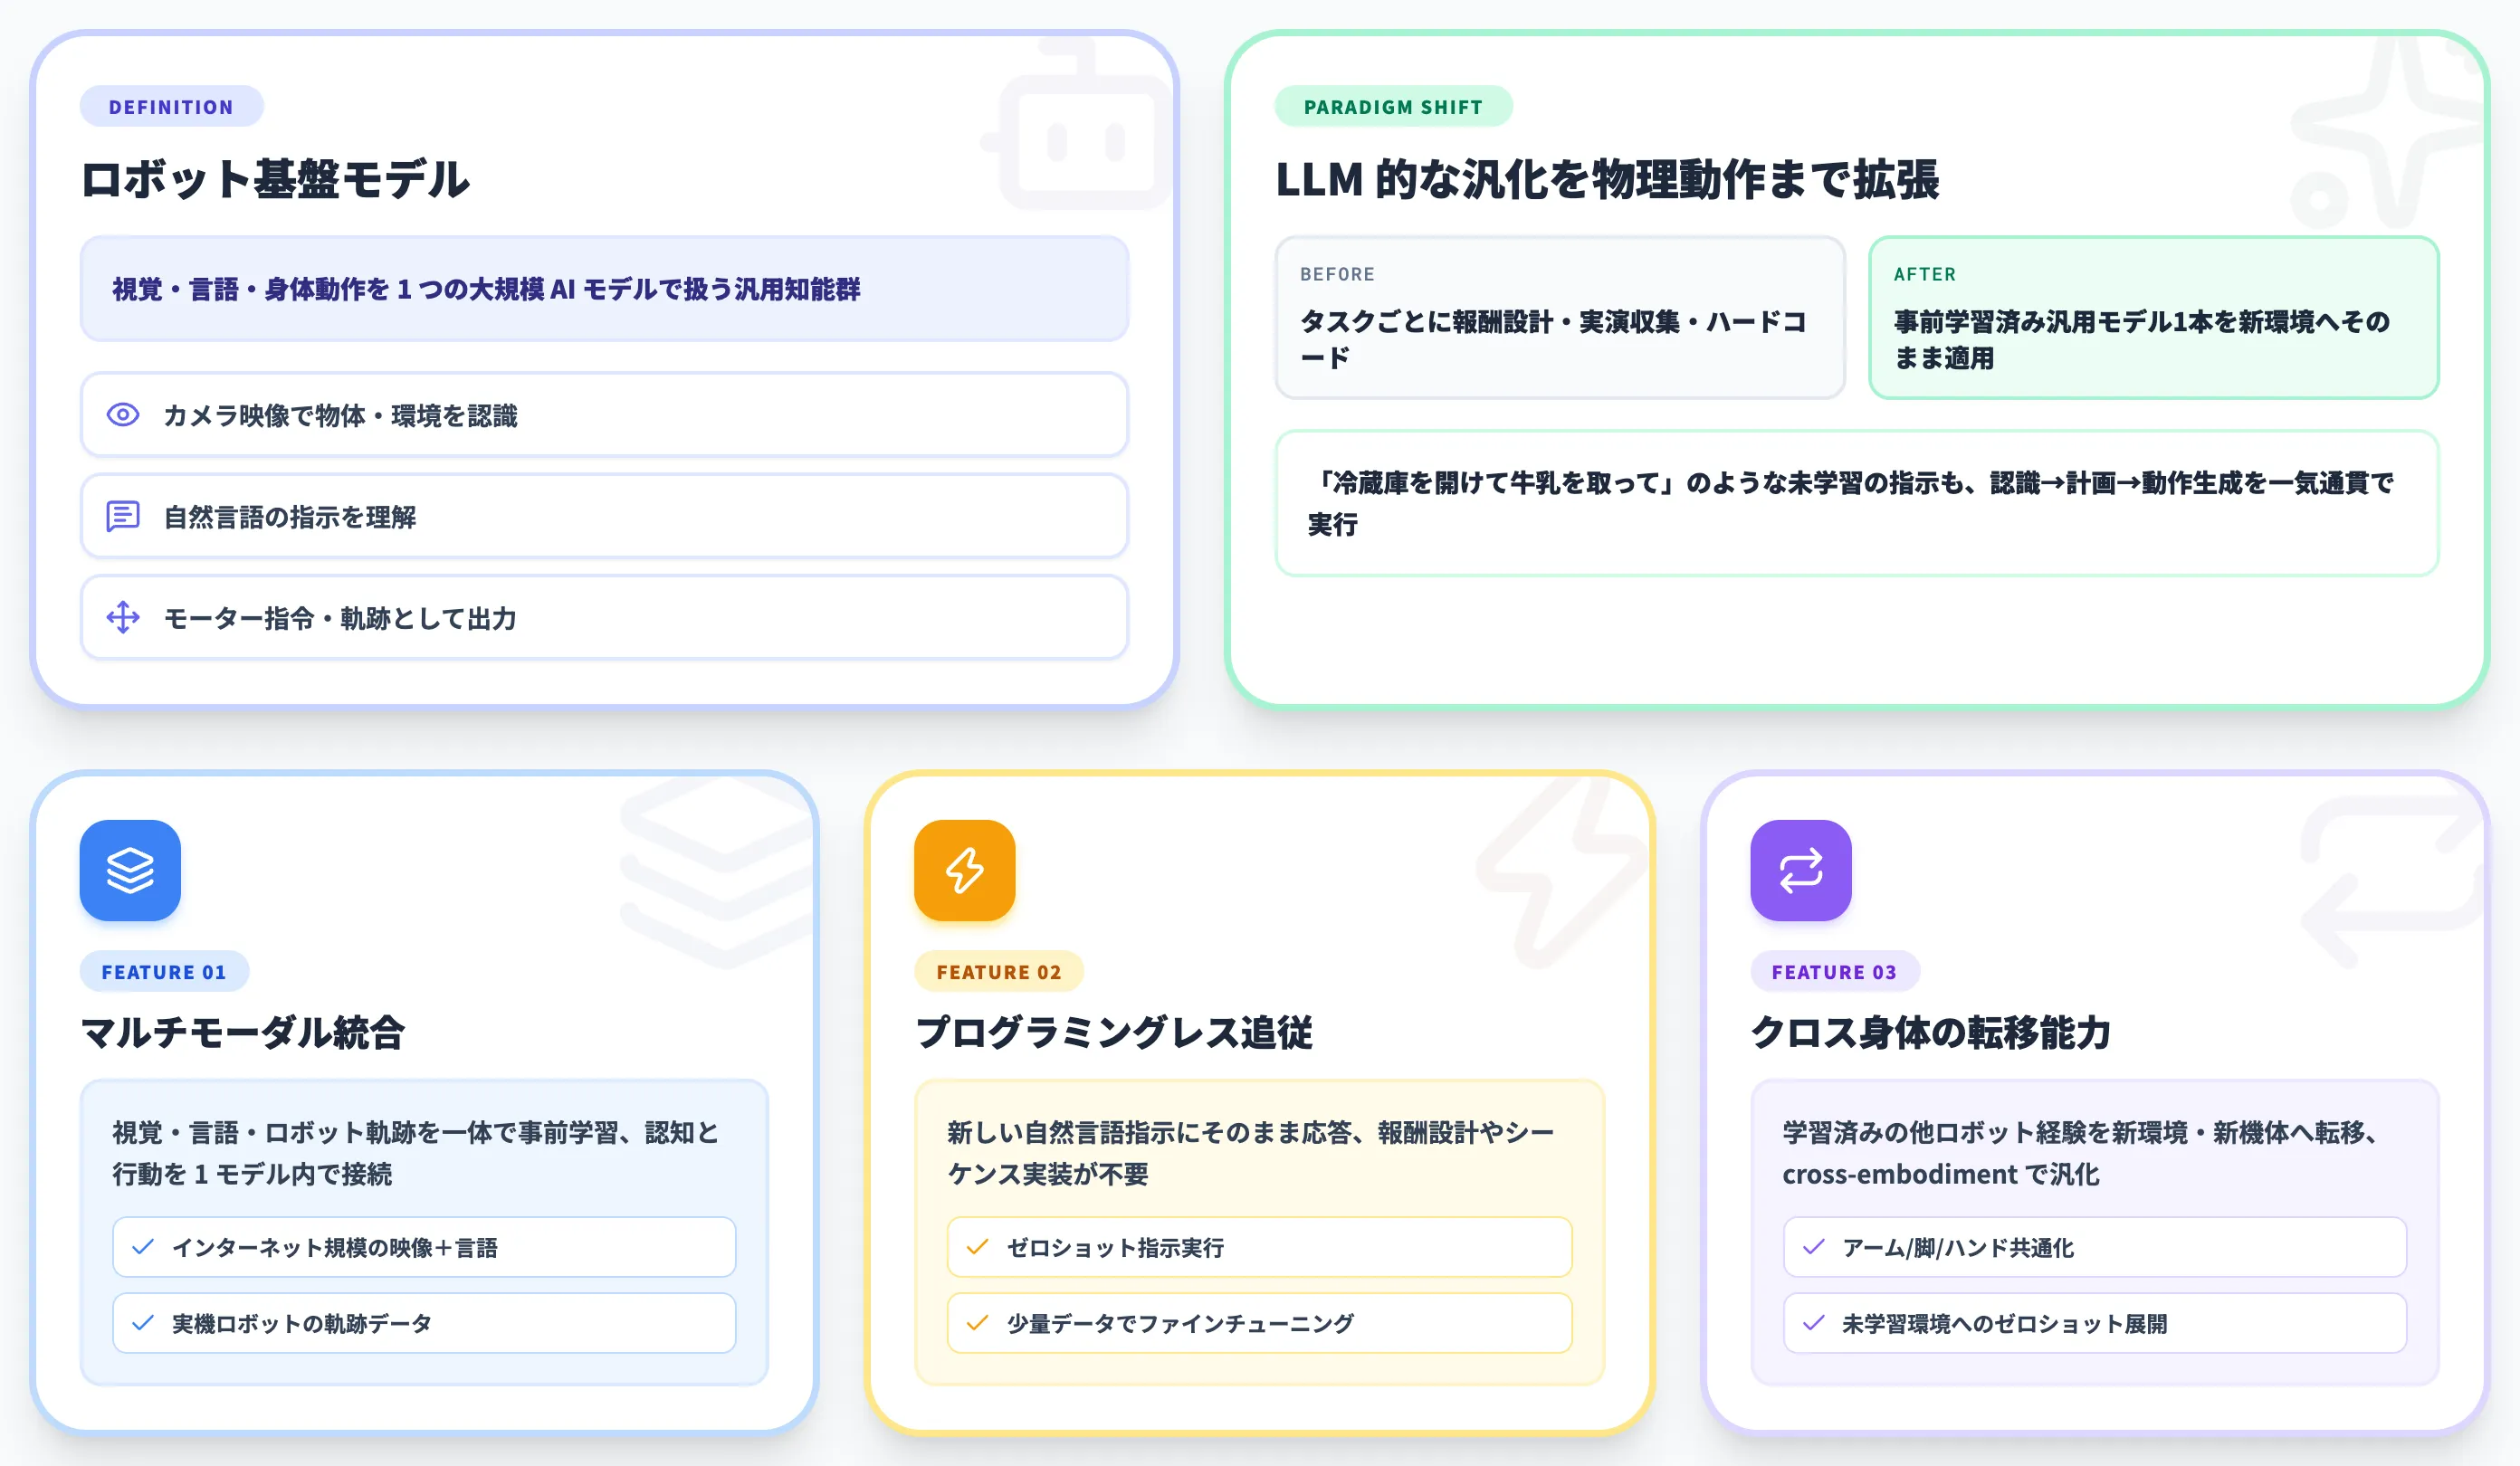Click the eye icon beside カメラ映像で物体・環境を認識
2520x1466 pixels.
click(x=123, y=415)
